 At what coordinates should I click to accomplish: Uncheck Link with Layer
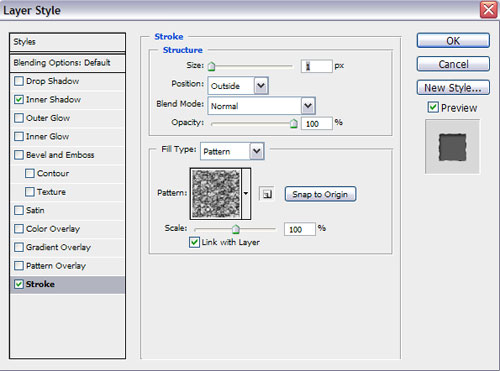(194, 242)
